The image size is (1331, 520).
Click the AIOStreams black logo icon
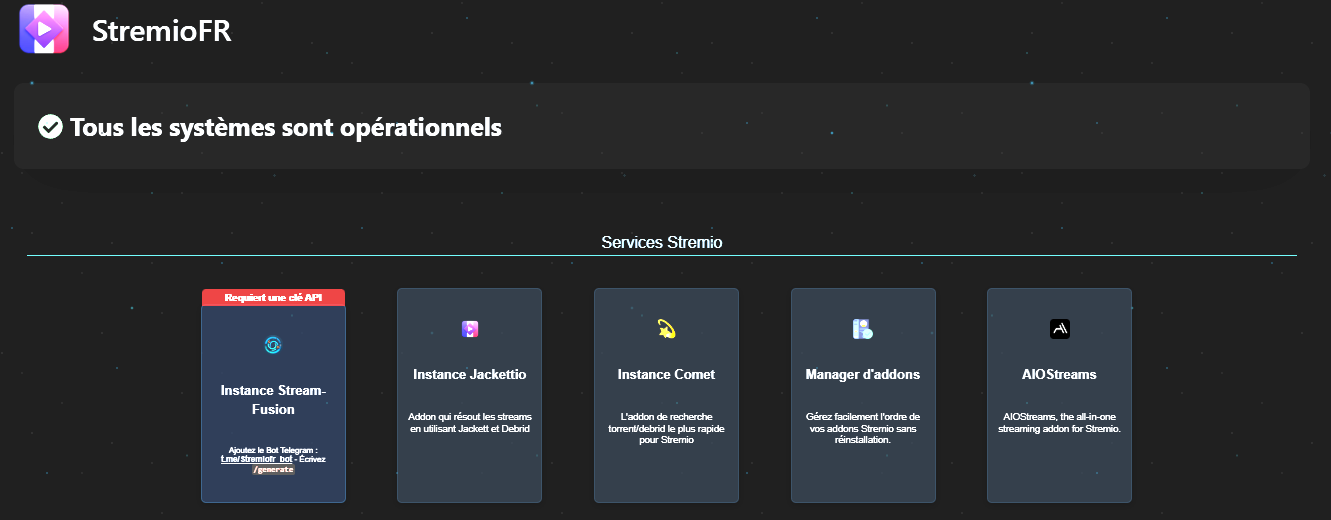pyautogui.click(x=1060, y=329)
